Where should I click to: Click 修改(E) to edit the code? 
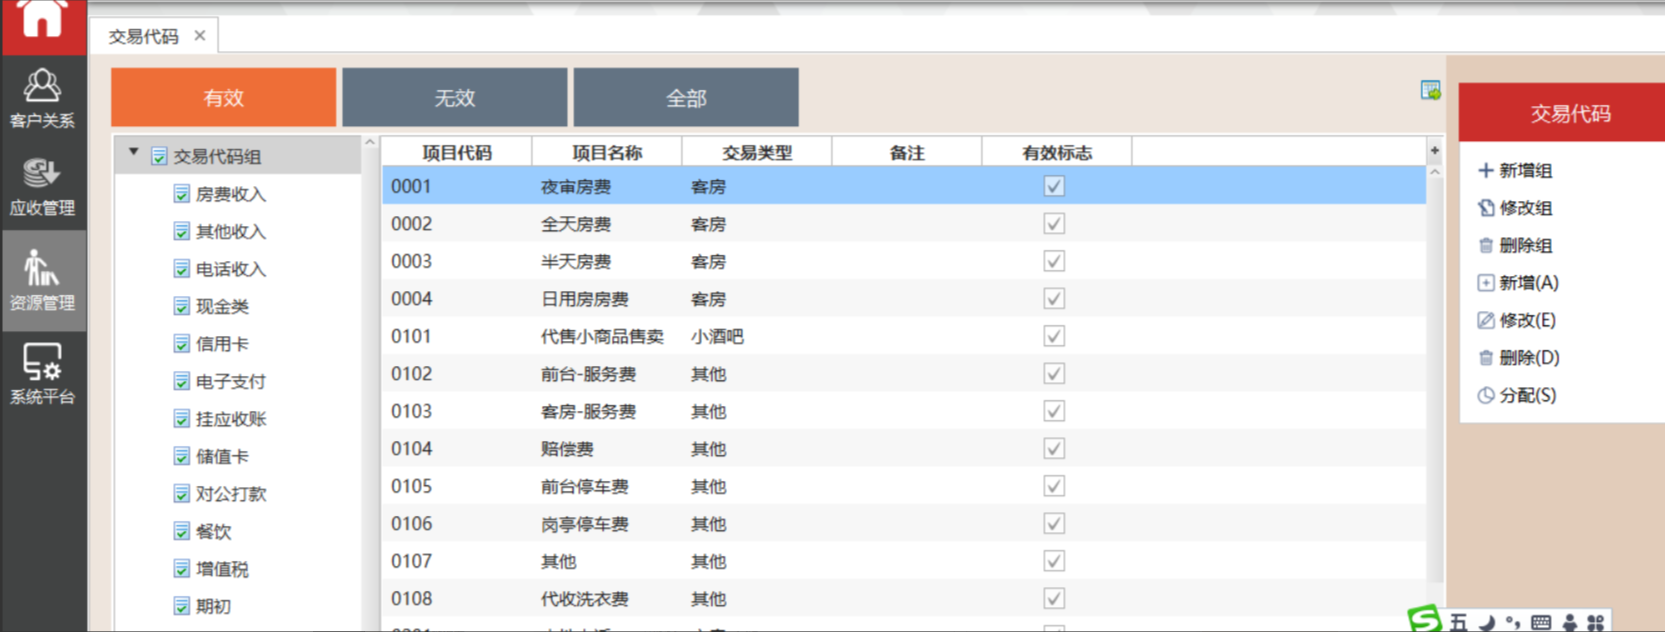[x=1517, y=320]
